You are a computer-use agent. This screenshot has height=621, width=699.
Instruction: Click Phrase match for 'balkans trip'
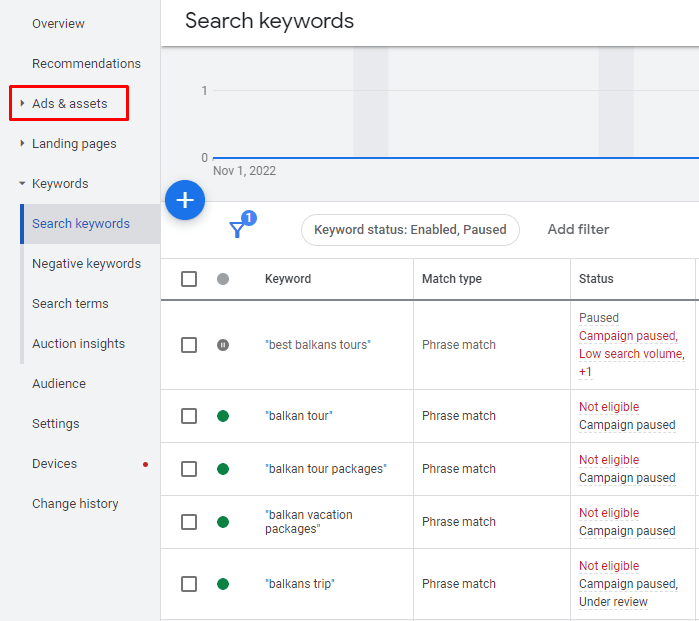[459, 584]
